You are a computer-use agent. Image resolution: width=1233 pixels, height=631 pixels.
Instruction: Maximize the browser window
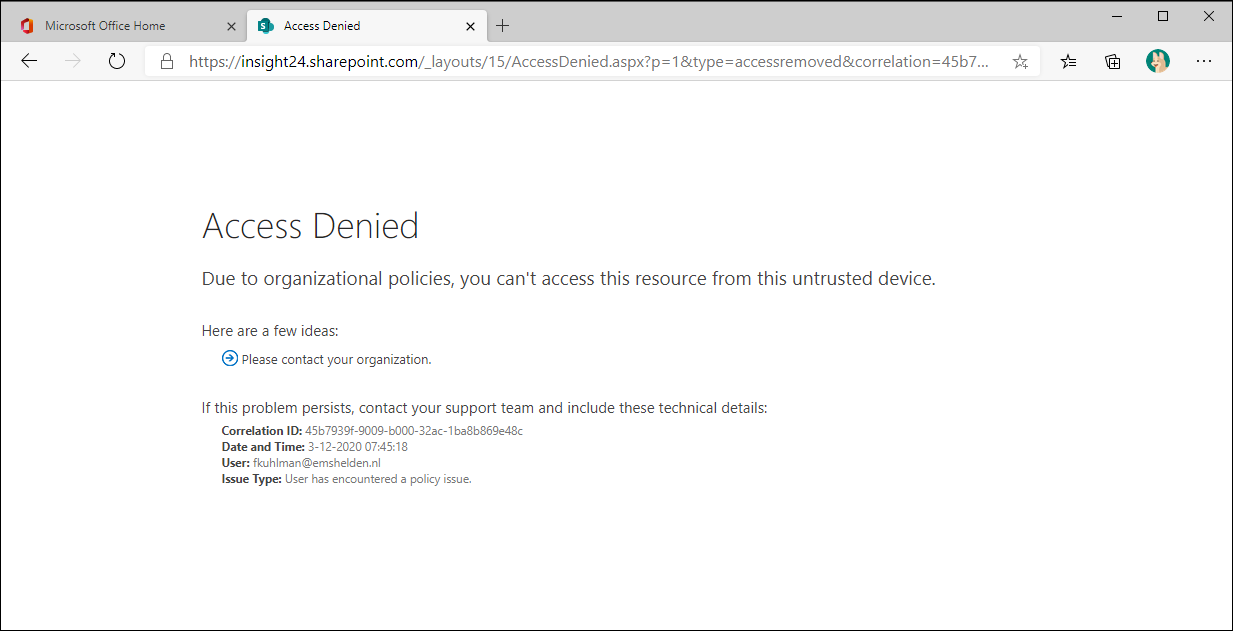click(1163, 16)
